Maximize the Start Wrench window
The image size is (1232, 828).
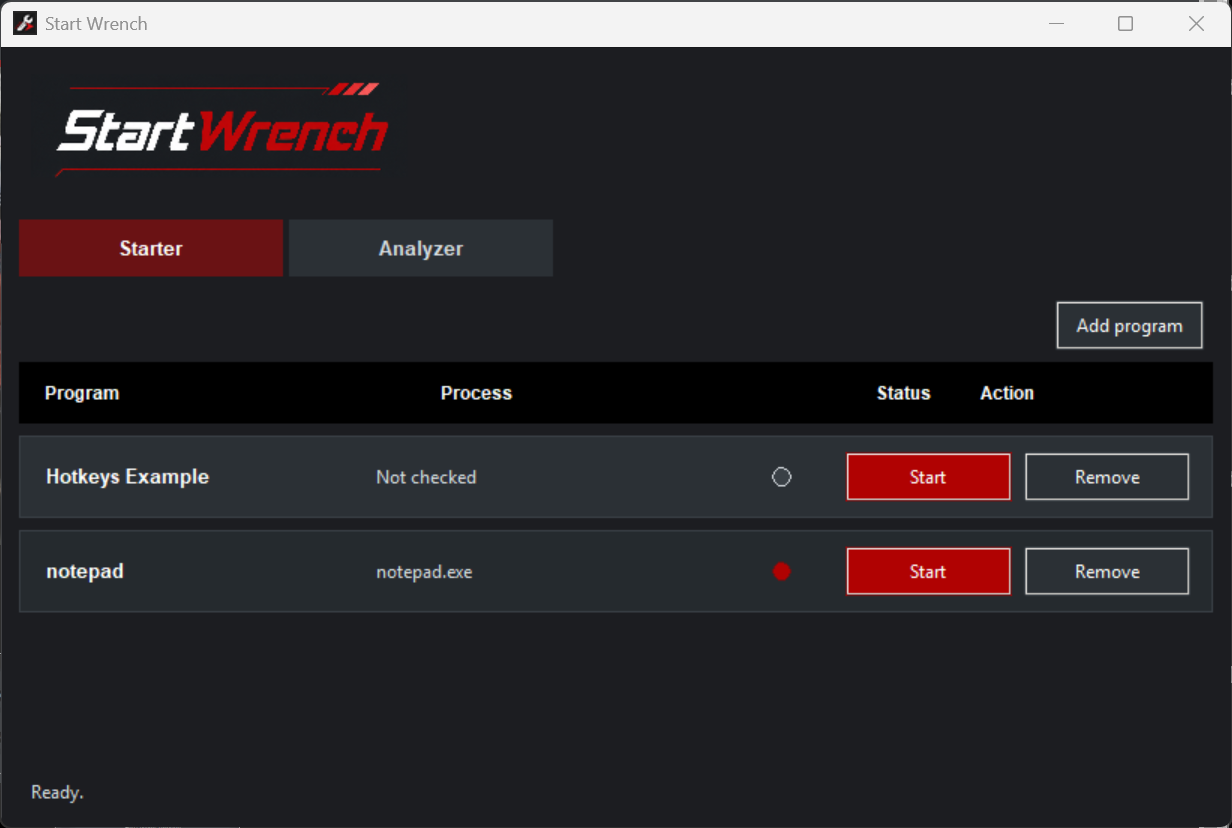pos(1126,23)
